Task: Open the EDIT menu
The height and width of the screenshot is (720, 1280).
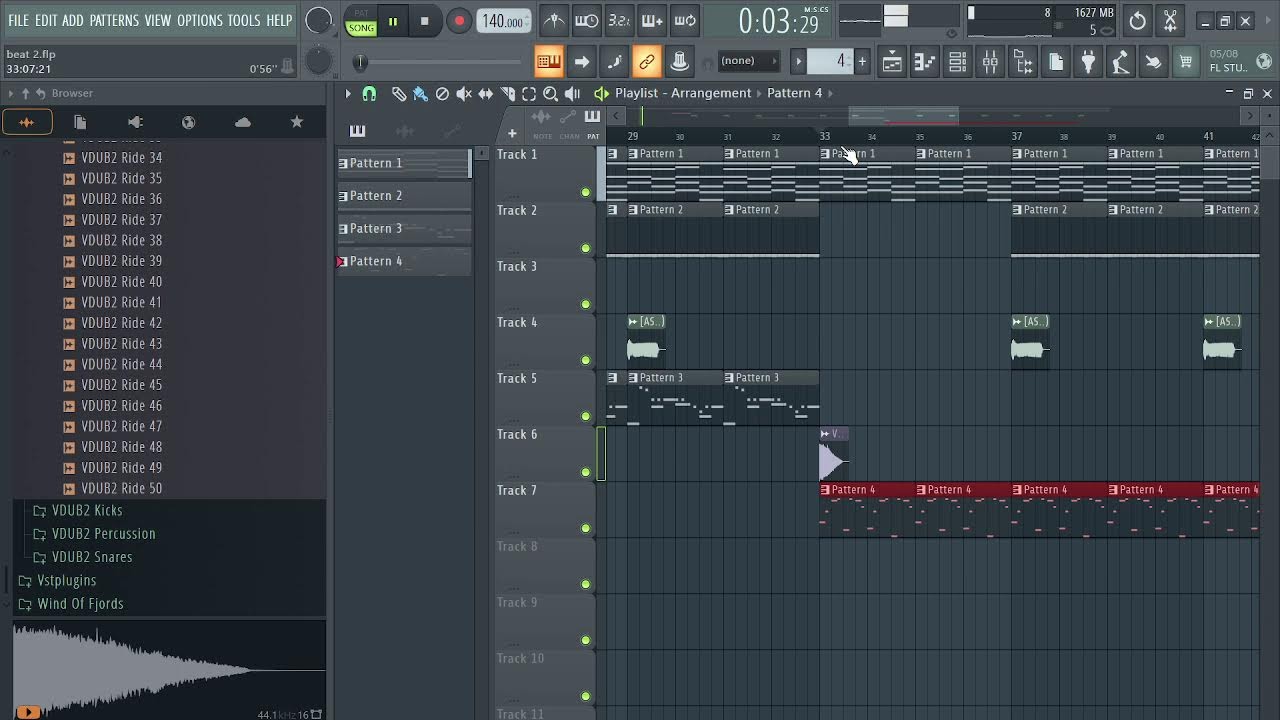Action: pyautogui.click(x=46, y=20)
